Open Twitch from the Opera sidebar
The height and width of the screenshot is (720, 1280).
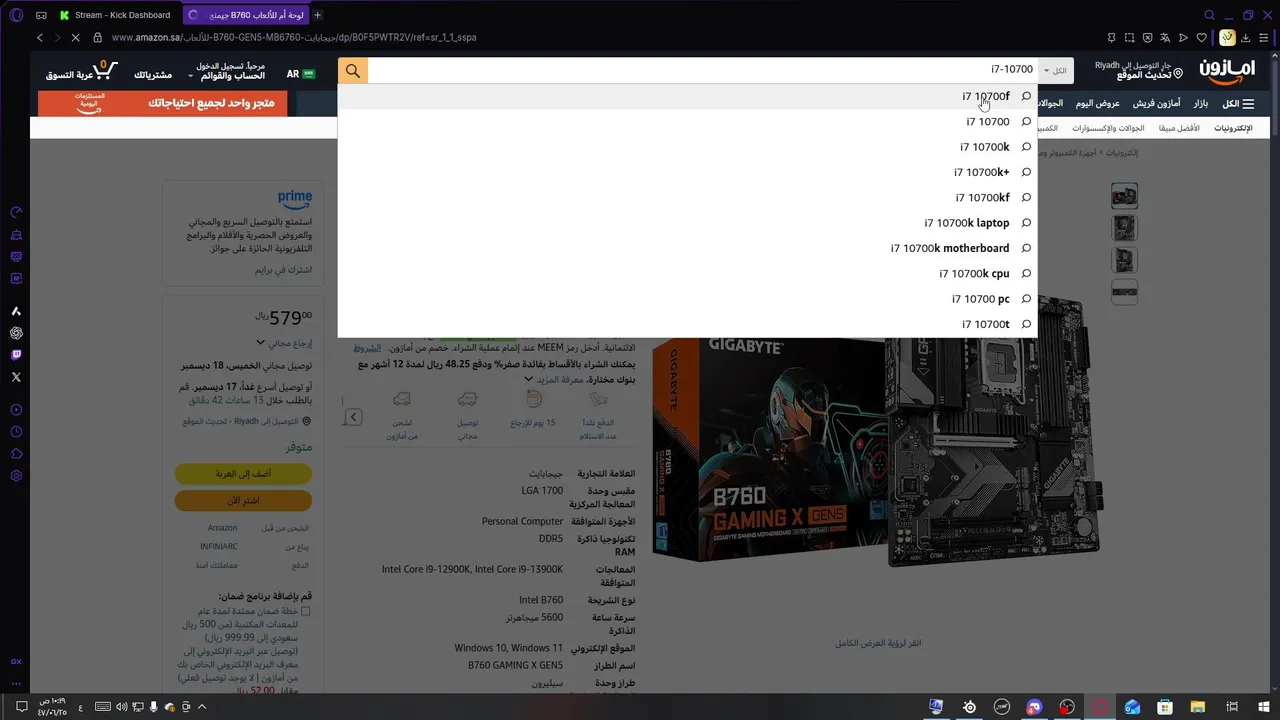click(16, 355)
